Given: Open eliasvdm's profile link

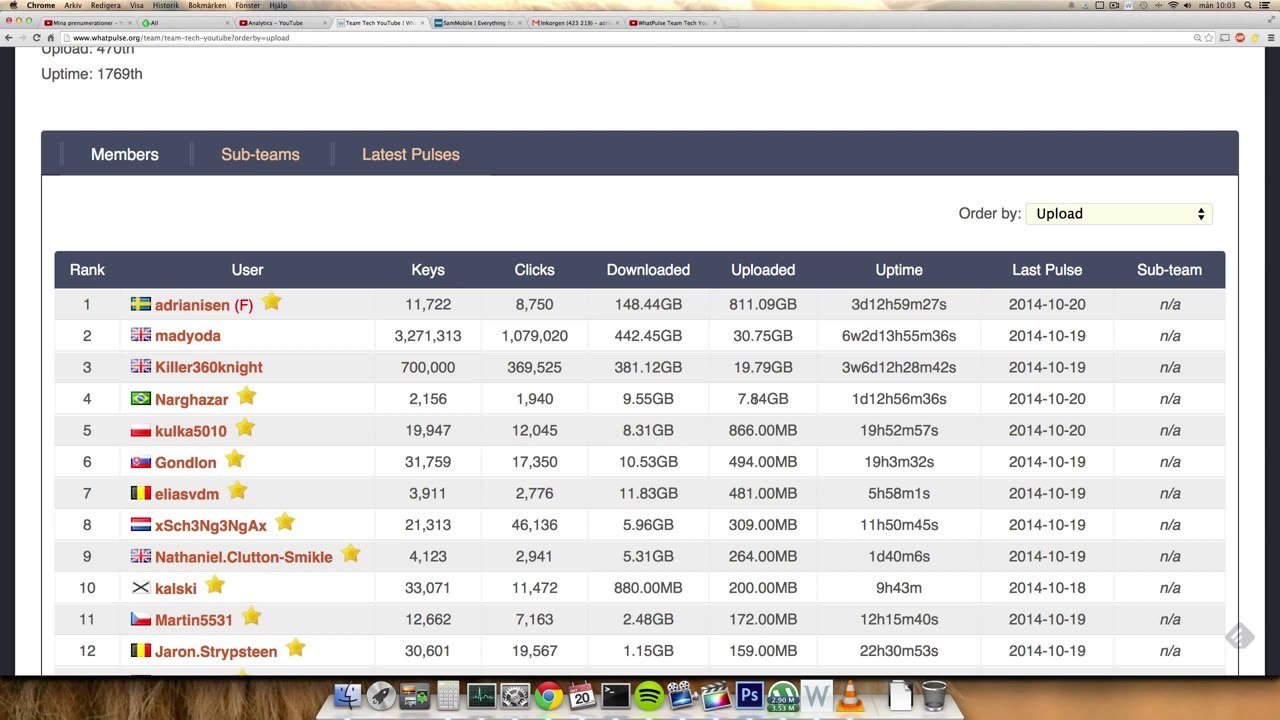Looking at the screenshot, I should pos(187,494).
